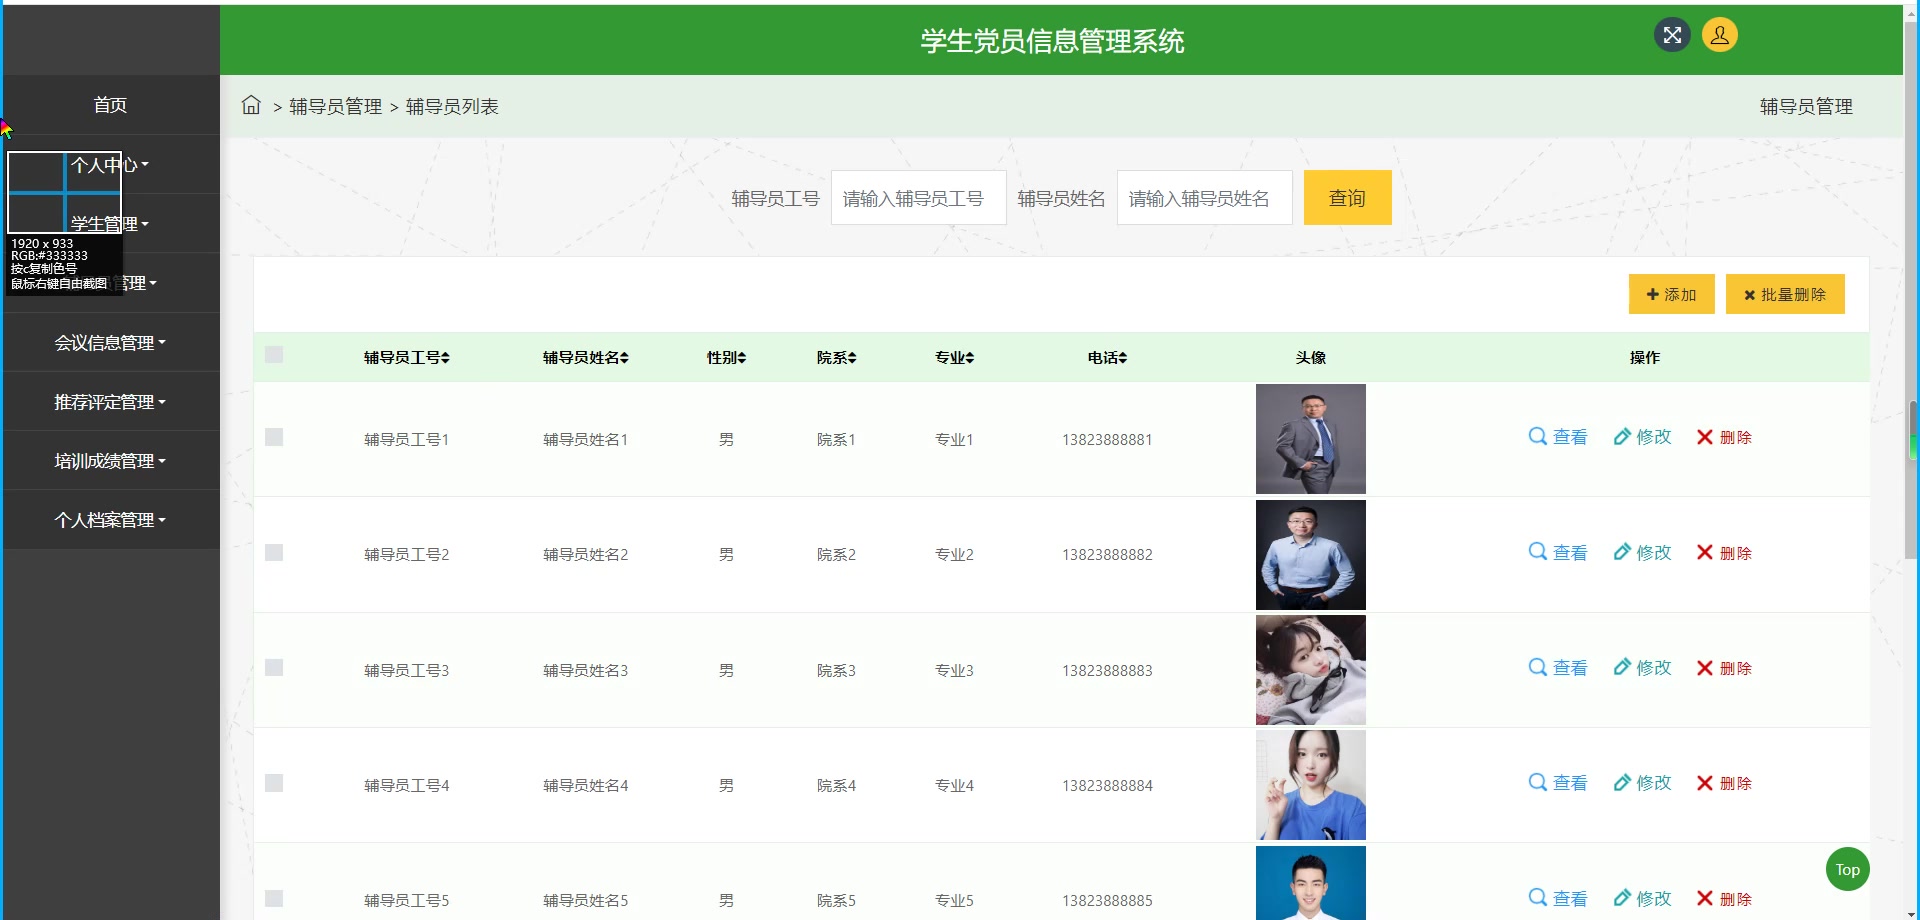Viewport: 1920px width, 920px height.
Task: Go to 首页 in the sidebar
Action: [x=110, y=105]
